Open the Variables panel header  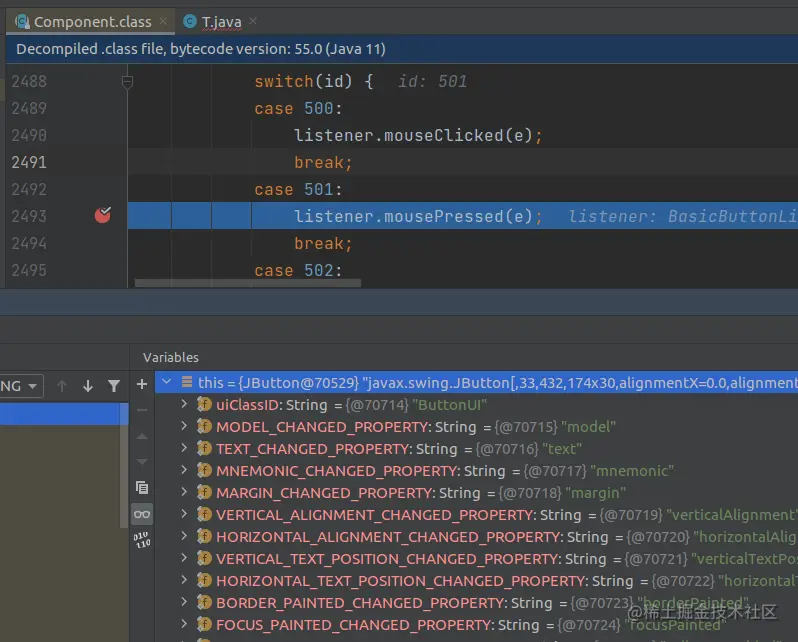pos(170,357)
